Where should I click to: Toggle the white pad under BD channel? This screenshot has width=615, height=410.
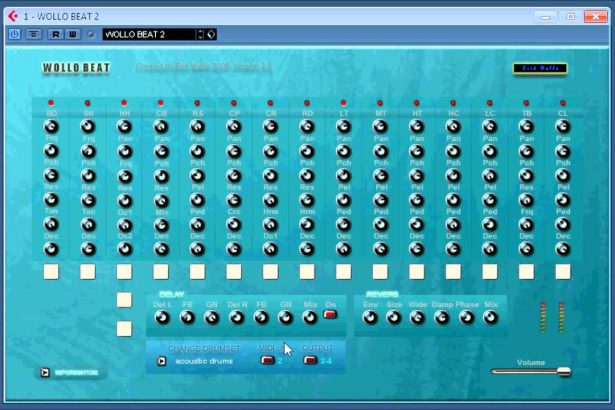pyautogui.click(x=52, y=271)
